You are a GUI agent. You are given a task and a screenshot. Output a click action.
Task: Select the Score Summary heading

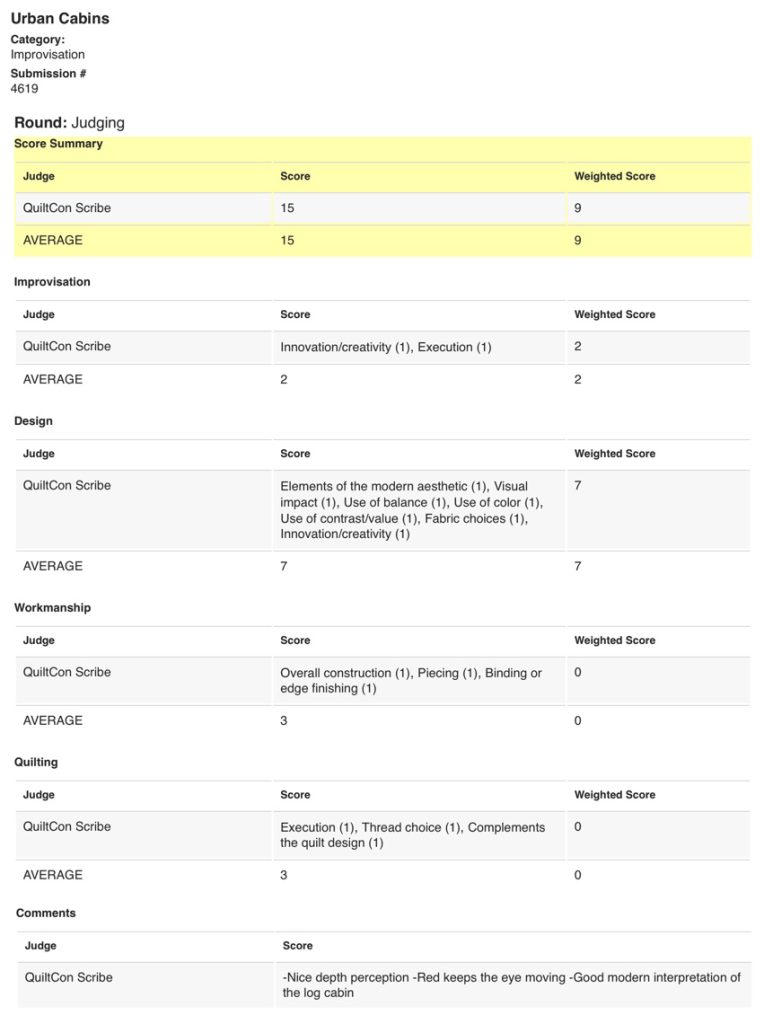pos(58,144)
